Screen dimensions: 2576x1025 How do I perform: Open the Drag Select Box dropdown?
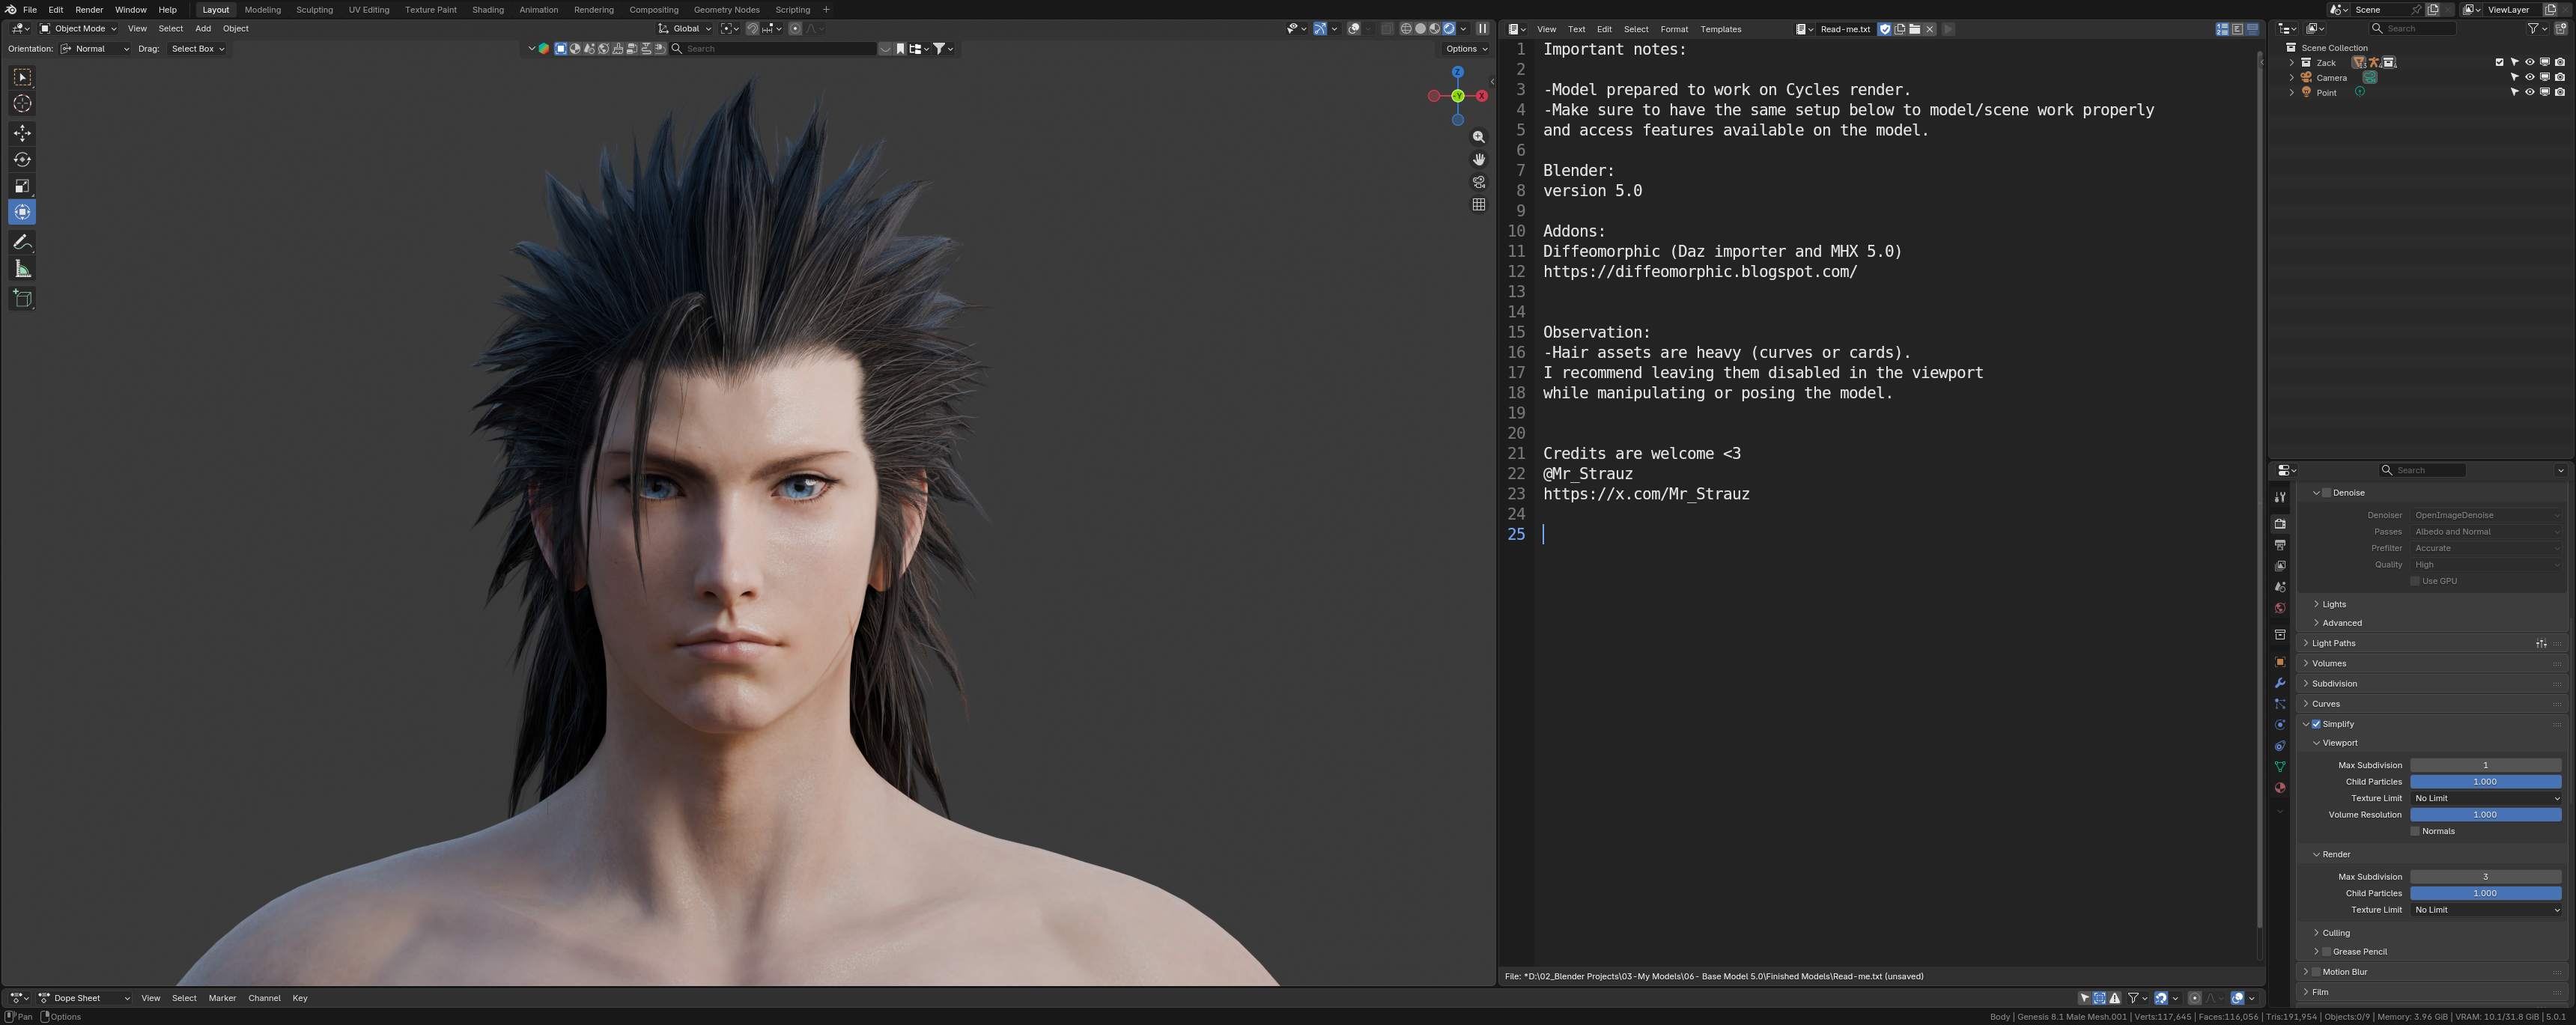coord(196,49)
